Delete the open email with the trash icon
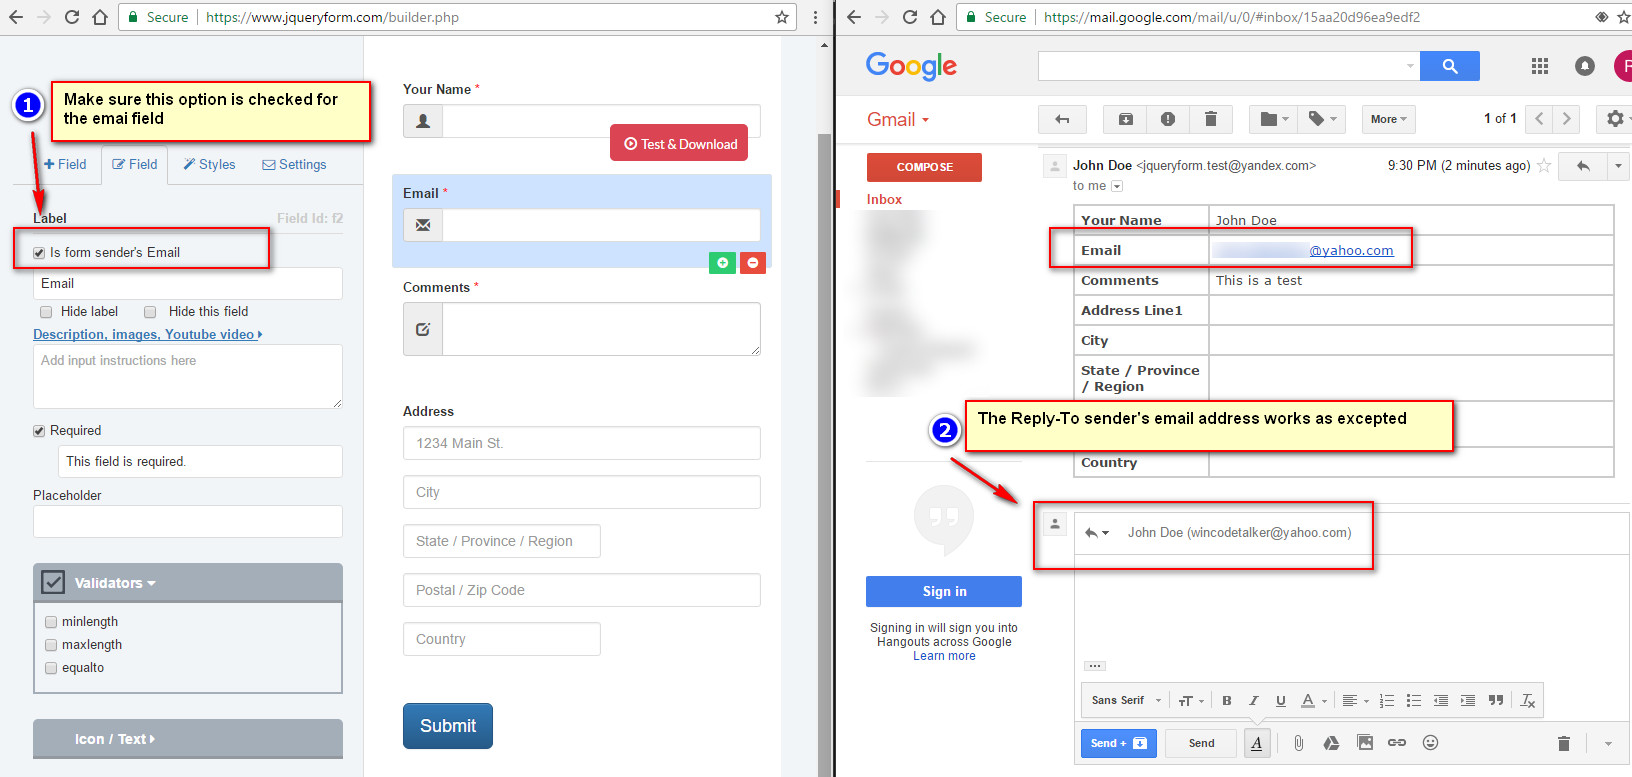The height and width of the screenshot is (777, 1632). 1210,119
